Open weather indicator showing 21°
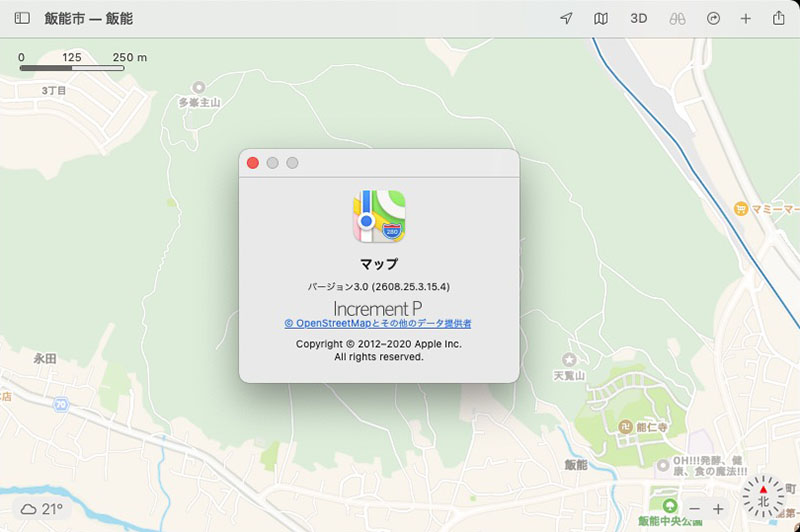Image resolution: width=800 pixels, height=532 pixels. pyautogui.click(x=42, y=509)
